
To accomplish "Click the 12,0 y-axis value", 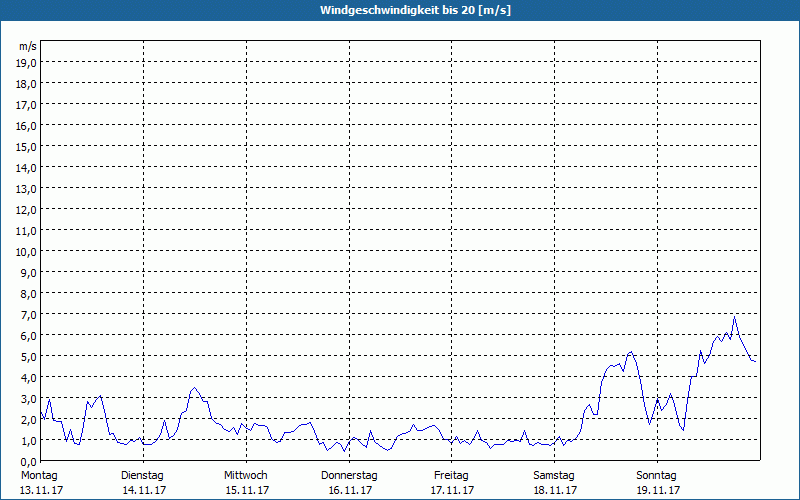I will pyautogui.click(x=27, y=210).
